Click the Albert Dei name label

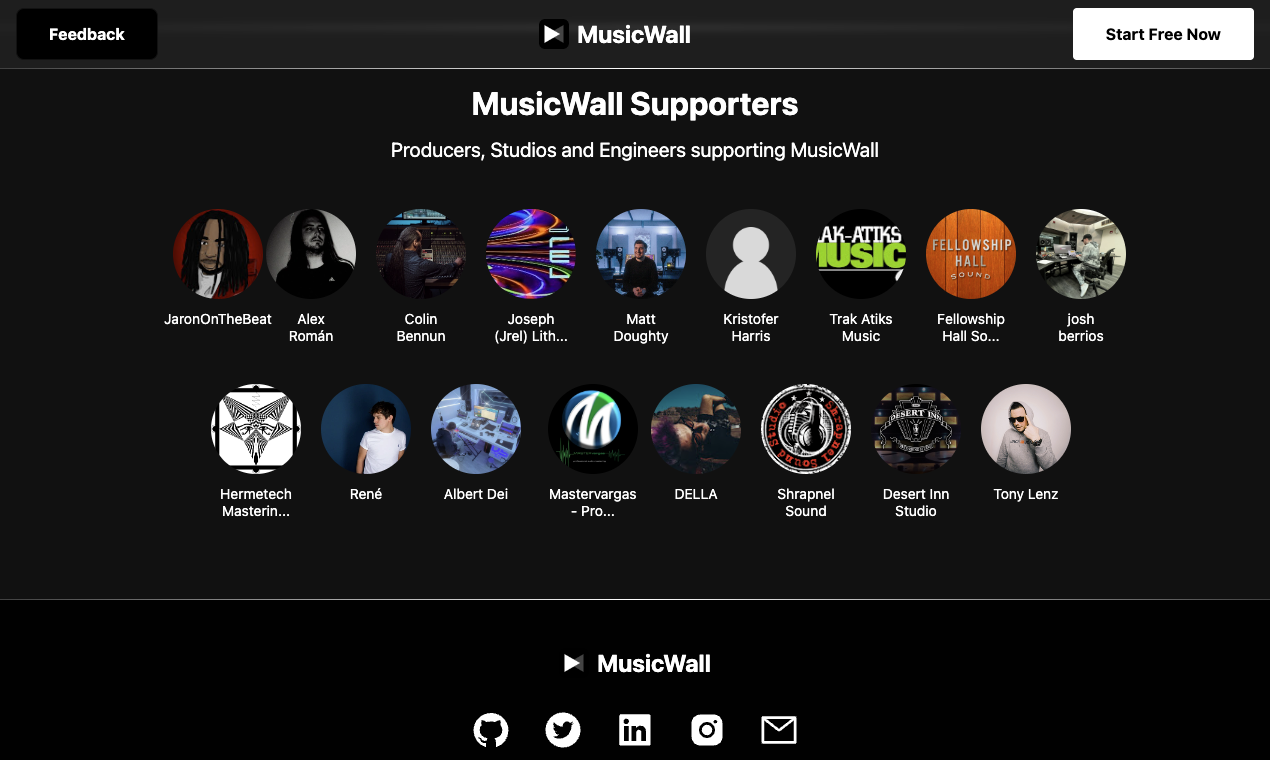(476, 494)
